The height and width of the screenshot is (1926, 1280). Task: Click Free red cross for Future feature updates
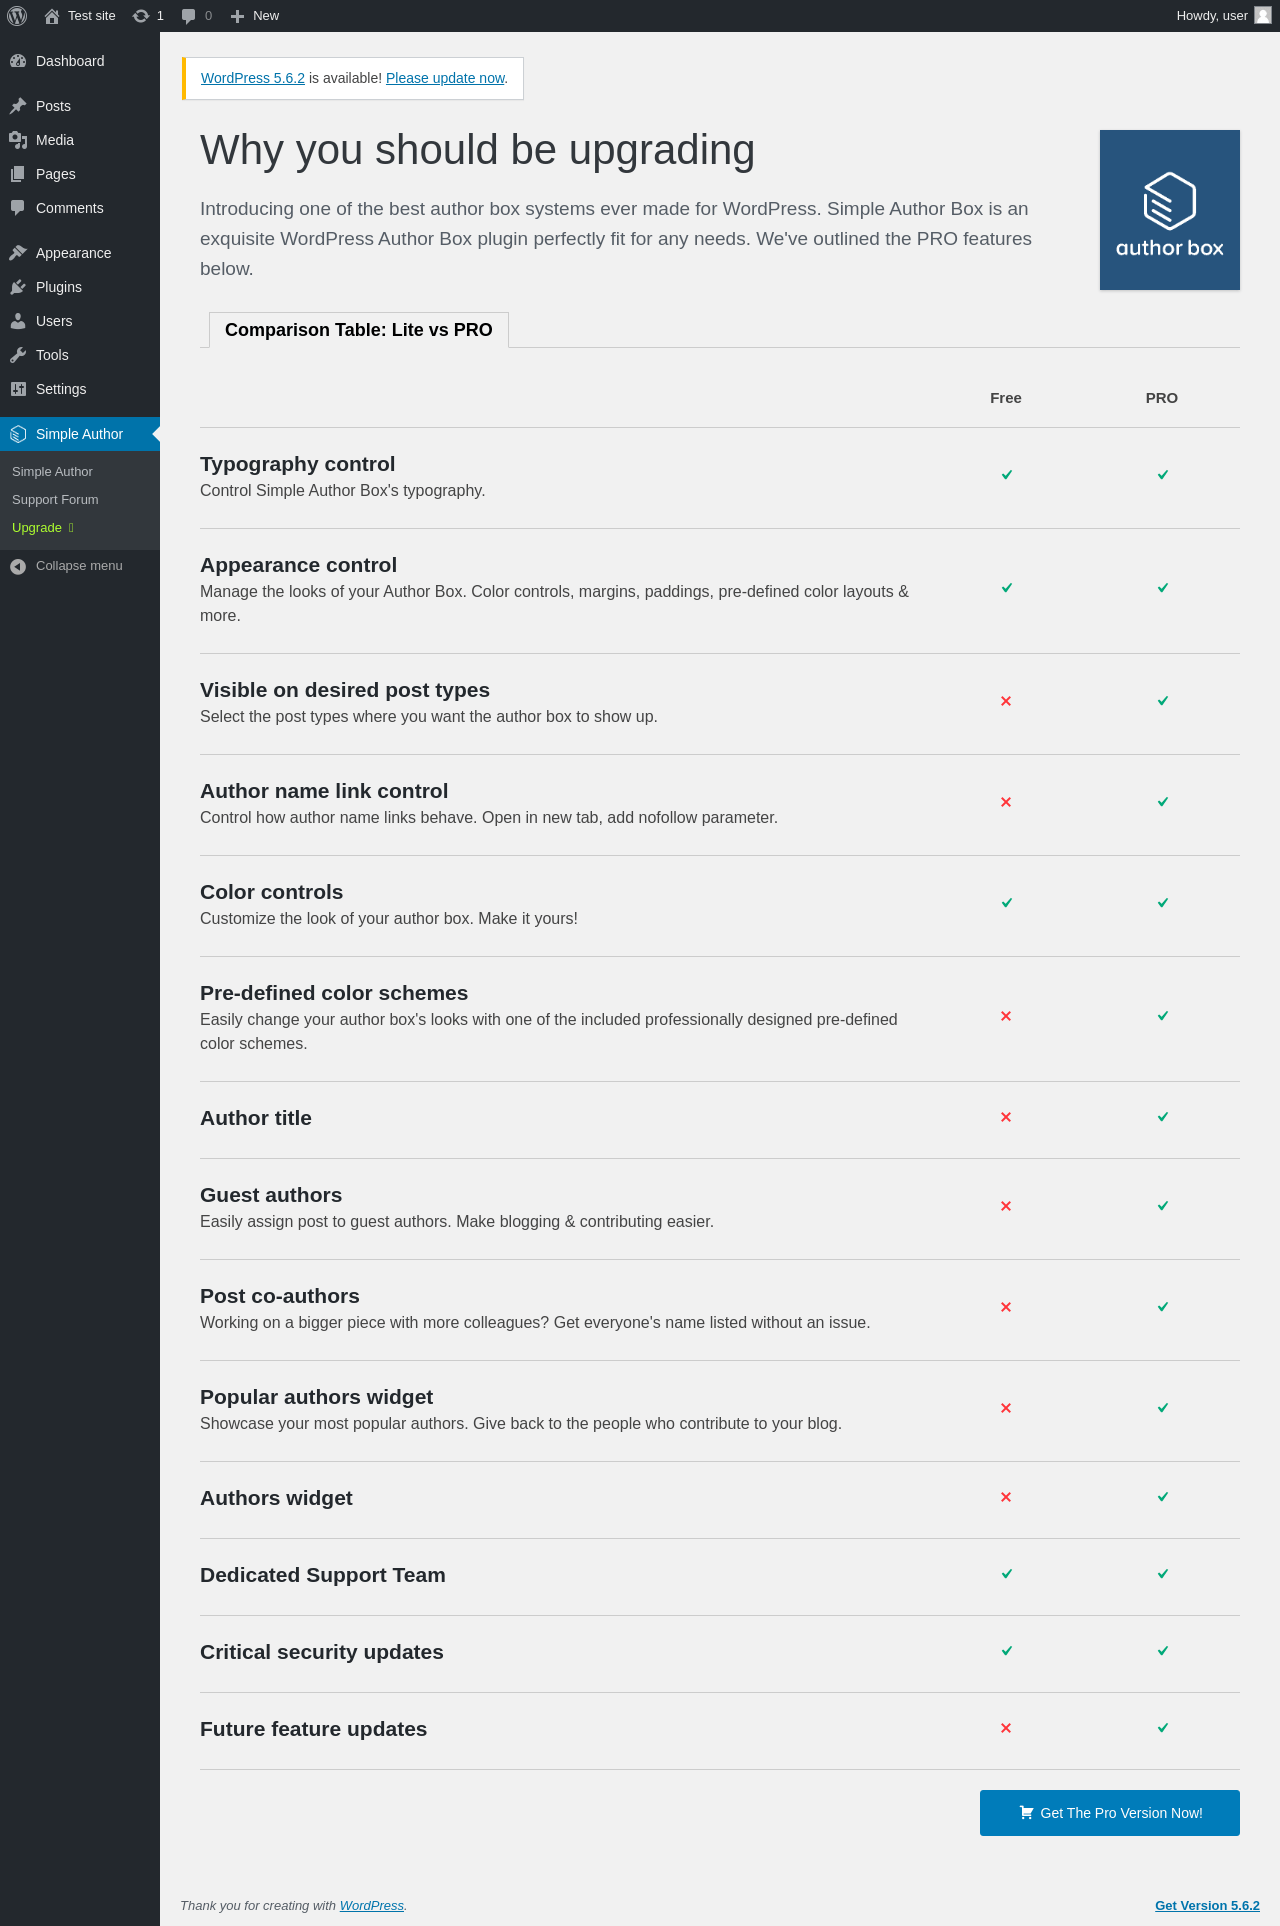coord(1006,1728)
